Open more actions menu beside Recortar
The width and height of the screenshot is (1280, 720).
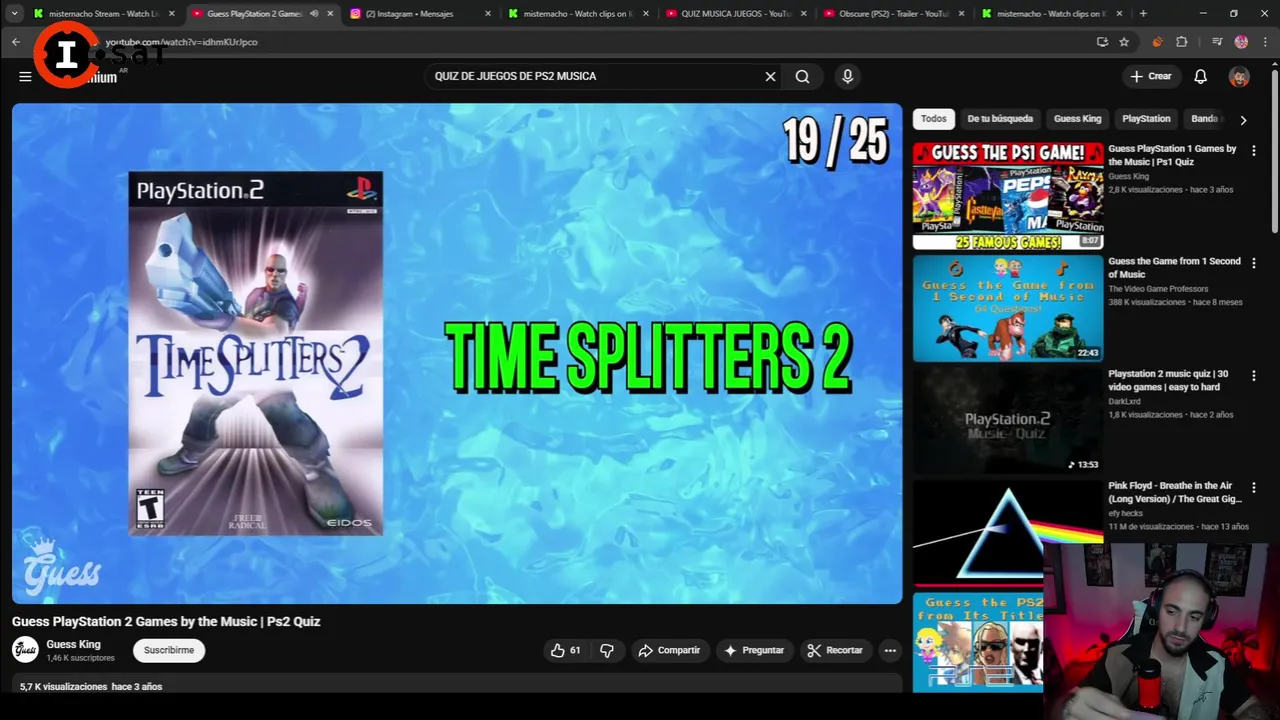[x=890, y=650]
